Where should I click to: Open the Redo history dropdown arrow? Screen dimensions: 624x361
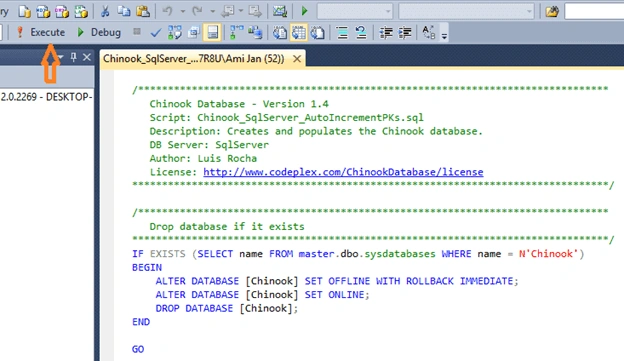[x=213, y=11]
